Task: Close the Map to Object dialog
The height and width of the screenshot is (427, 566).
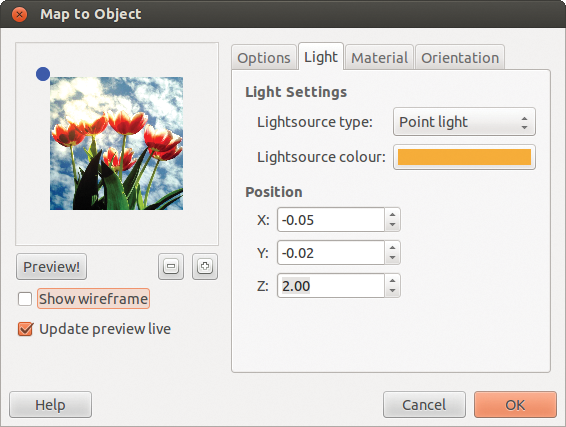Action: click(19, 14)
